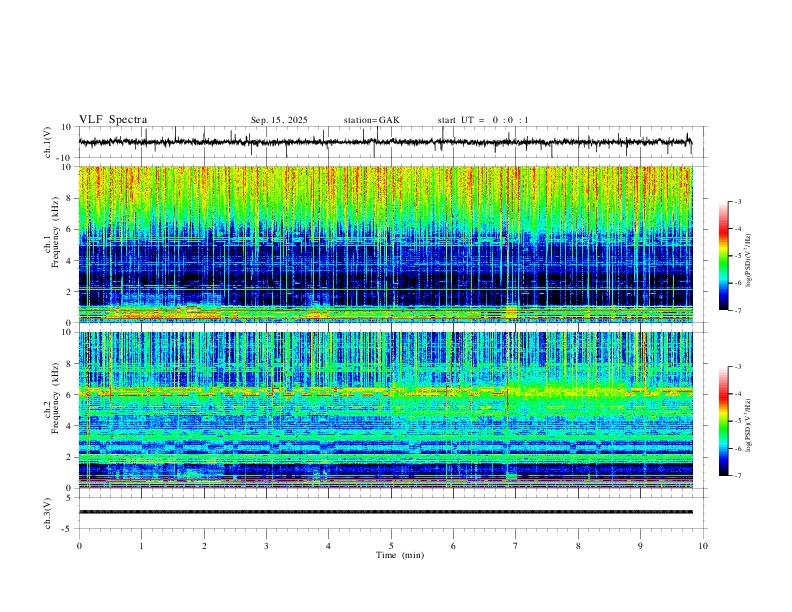Viewport: 792px width, 612px height.
Task: Click the ch.1 spectrogram panel
Action: click(386, 244)
